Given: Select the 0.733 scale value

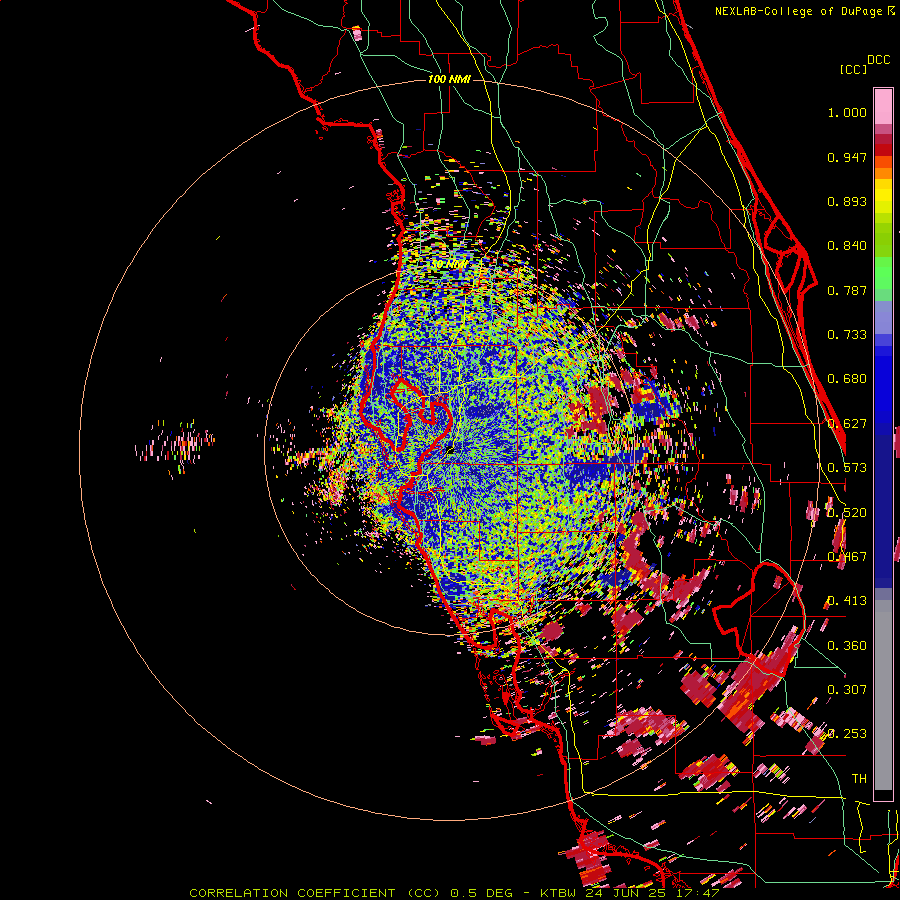Looking at the screenshot, I should click(847, 335).
